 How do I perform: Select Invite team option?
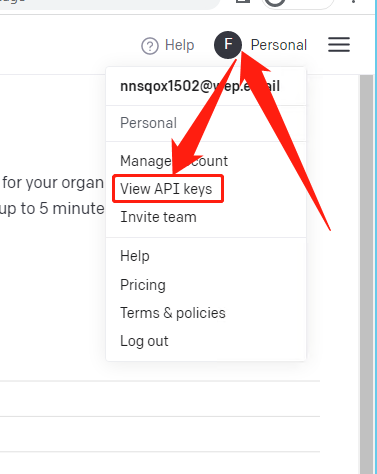[158, 217]
